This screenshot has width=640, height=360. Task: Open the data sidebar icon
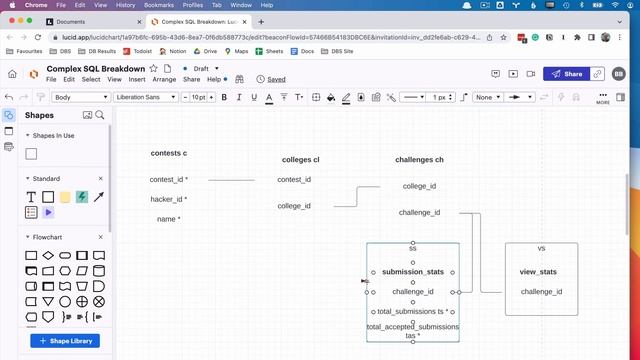click(9, 147)
